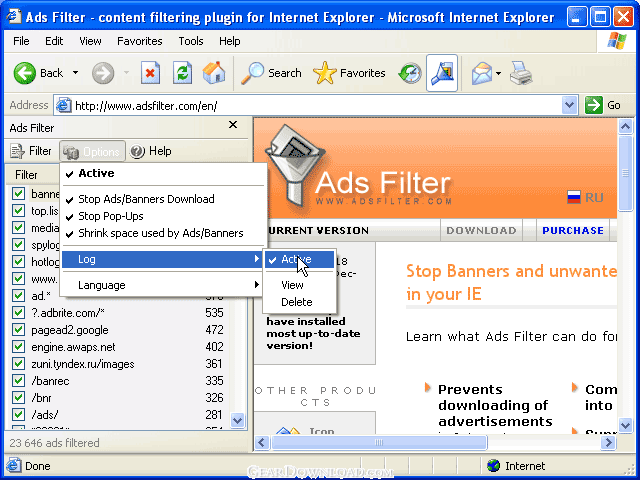The width and height of the screenshot is (640, 480).
Task: Disable the Stop Pop-Ups option
Action: [110, 216]
